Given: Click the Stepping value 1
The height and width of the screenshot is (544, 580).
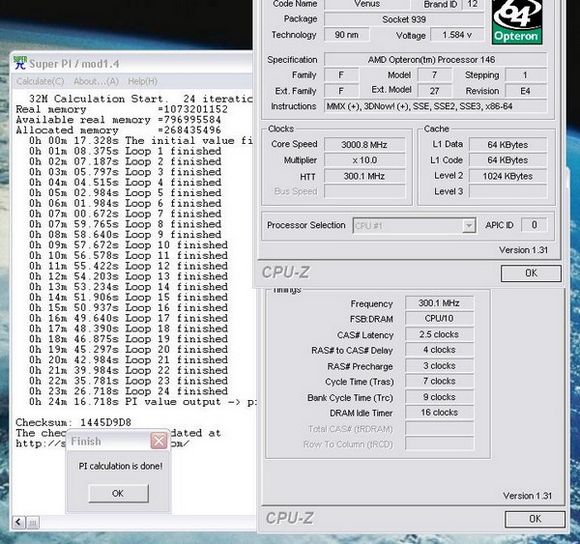Looking at the screenshot, I should pos(526,75).
